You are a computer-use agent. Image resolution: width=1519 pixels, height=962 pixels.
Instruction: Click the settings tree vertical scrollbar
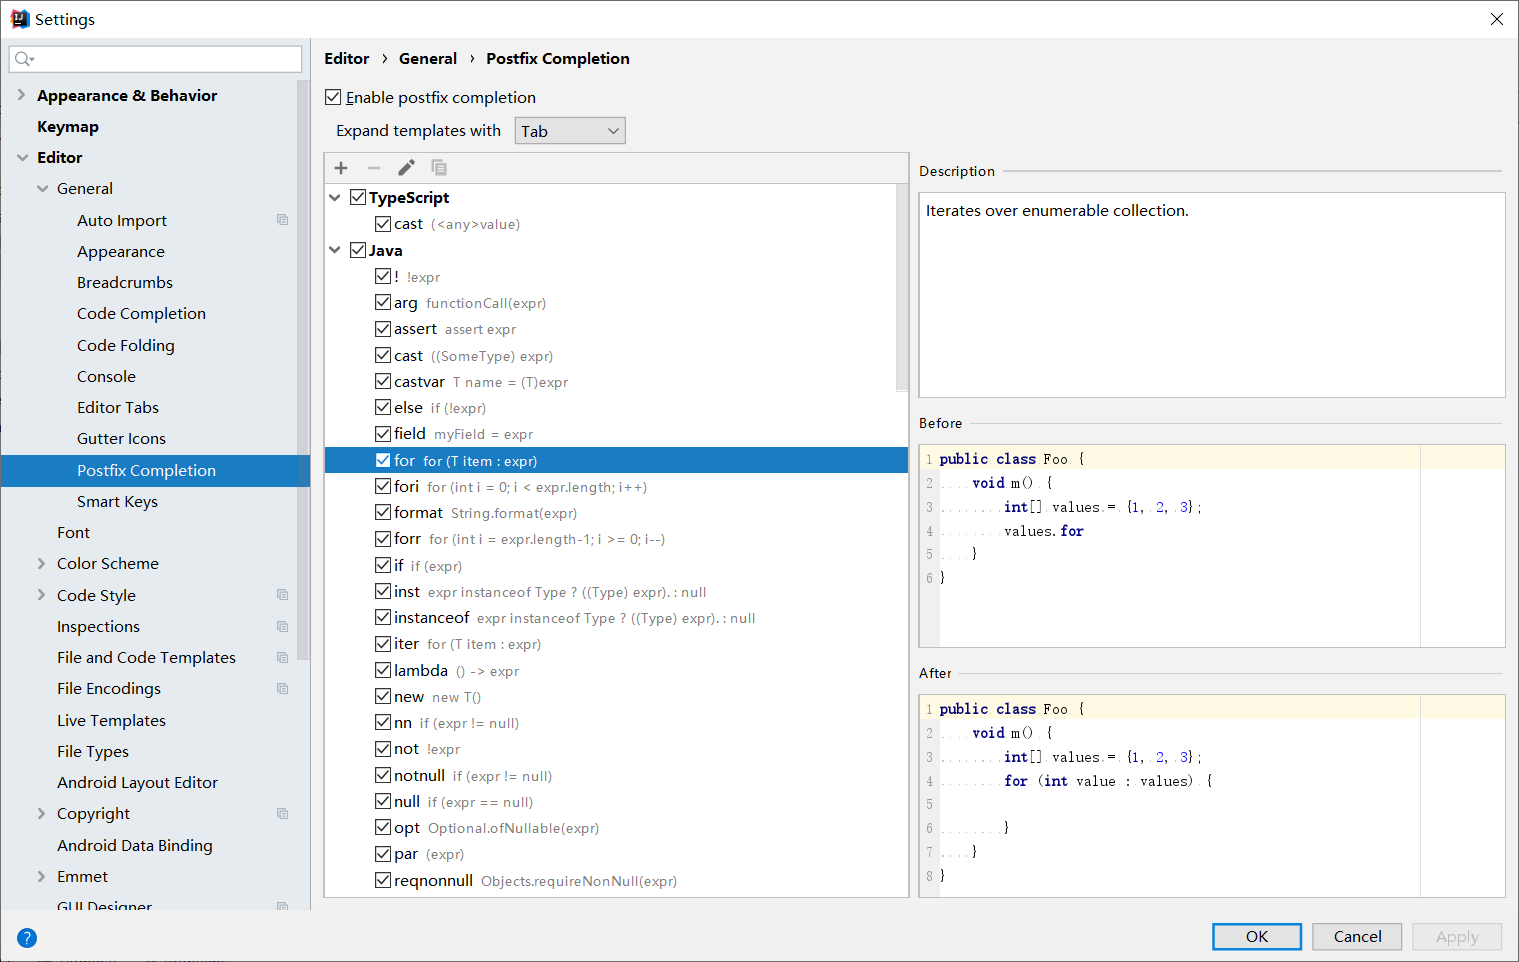303,370
